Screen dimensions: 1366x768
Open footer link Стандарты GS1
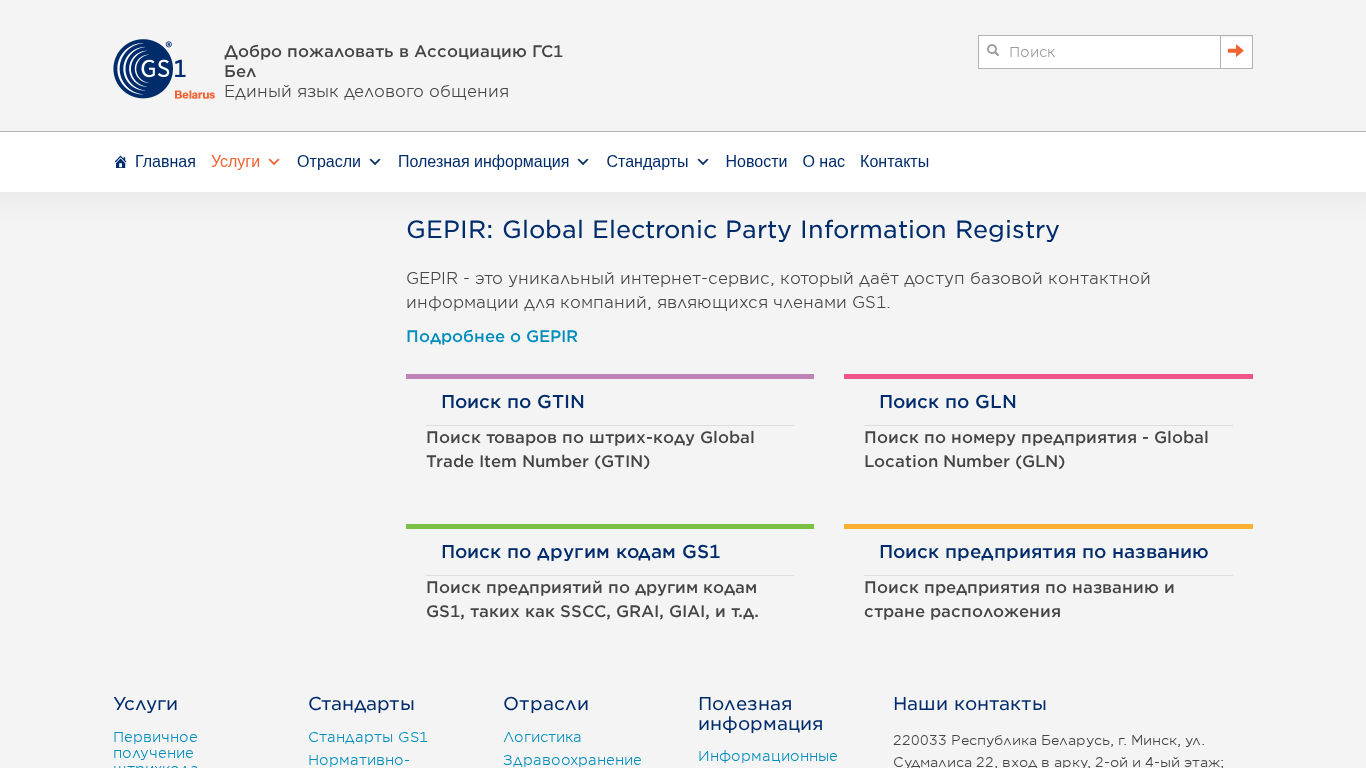(x=368, y=737)
